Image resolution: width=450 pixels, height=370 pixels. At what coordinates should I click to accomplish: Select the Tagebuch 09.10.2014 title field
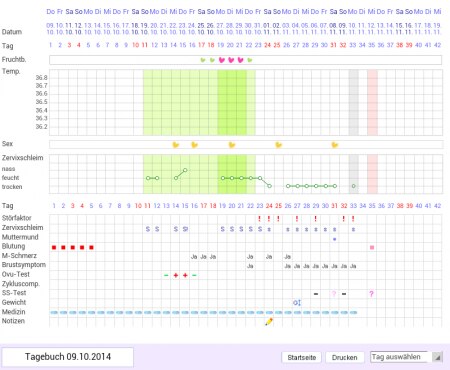click(x=68, y=357)
